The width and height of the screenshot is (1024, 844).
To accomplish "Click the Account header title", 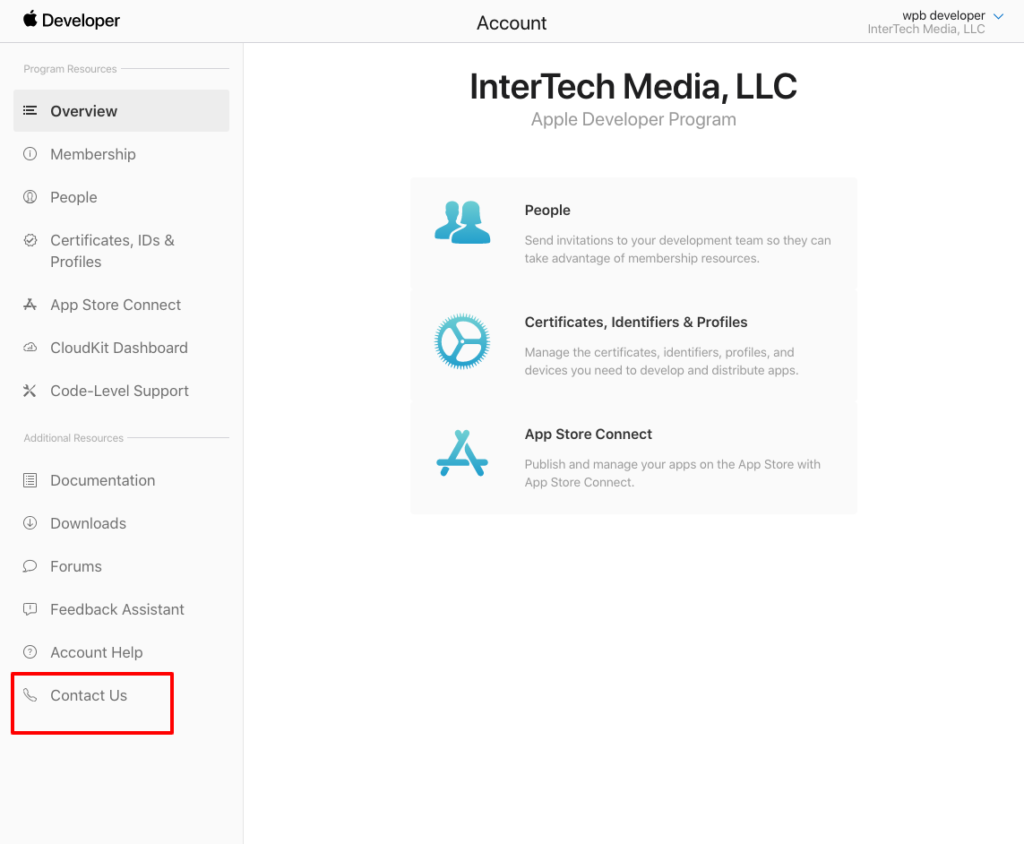I will point(511,23).
